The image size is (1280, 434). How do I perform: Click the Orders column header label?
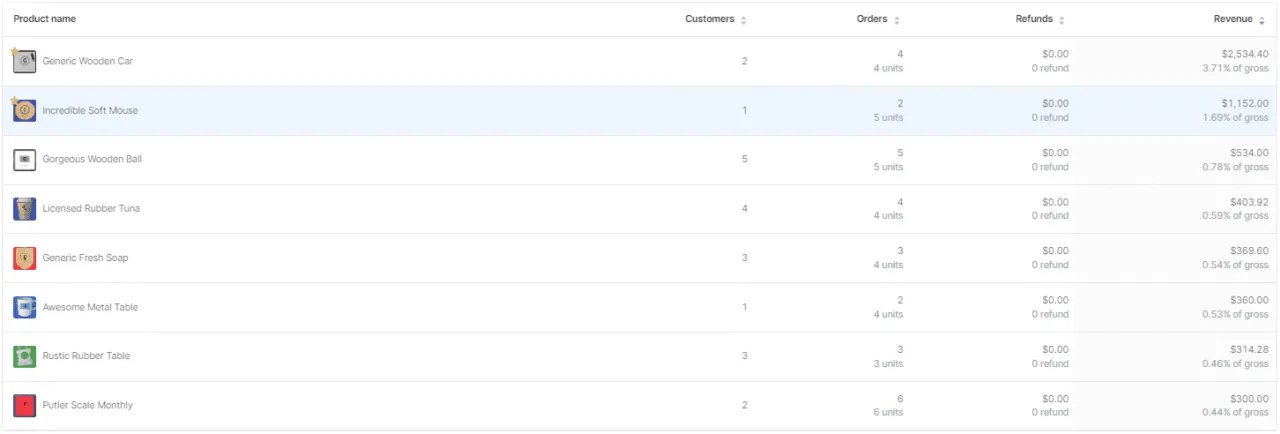(872, 19)
